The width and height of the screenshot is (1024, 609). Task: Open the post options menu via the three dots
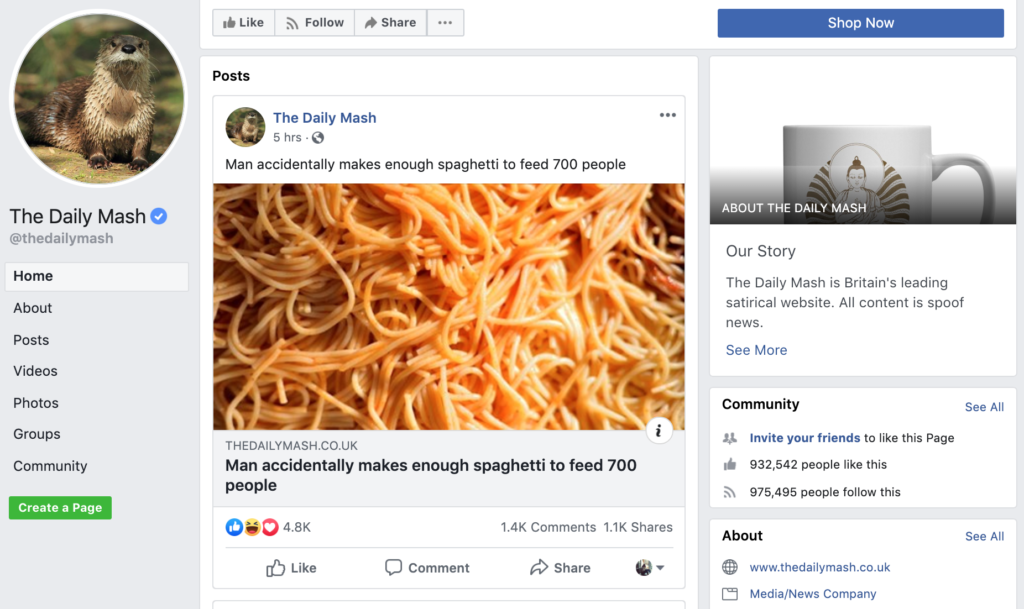(667, 115)
